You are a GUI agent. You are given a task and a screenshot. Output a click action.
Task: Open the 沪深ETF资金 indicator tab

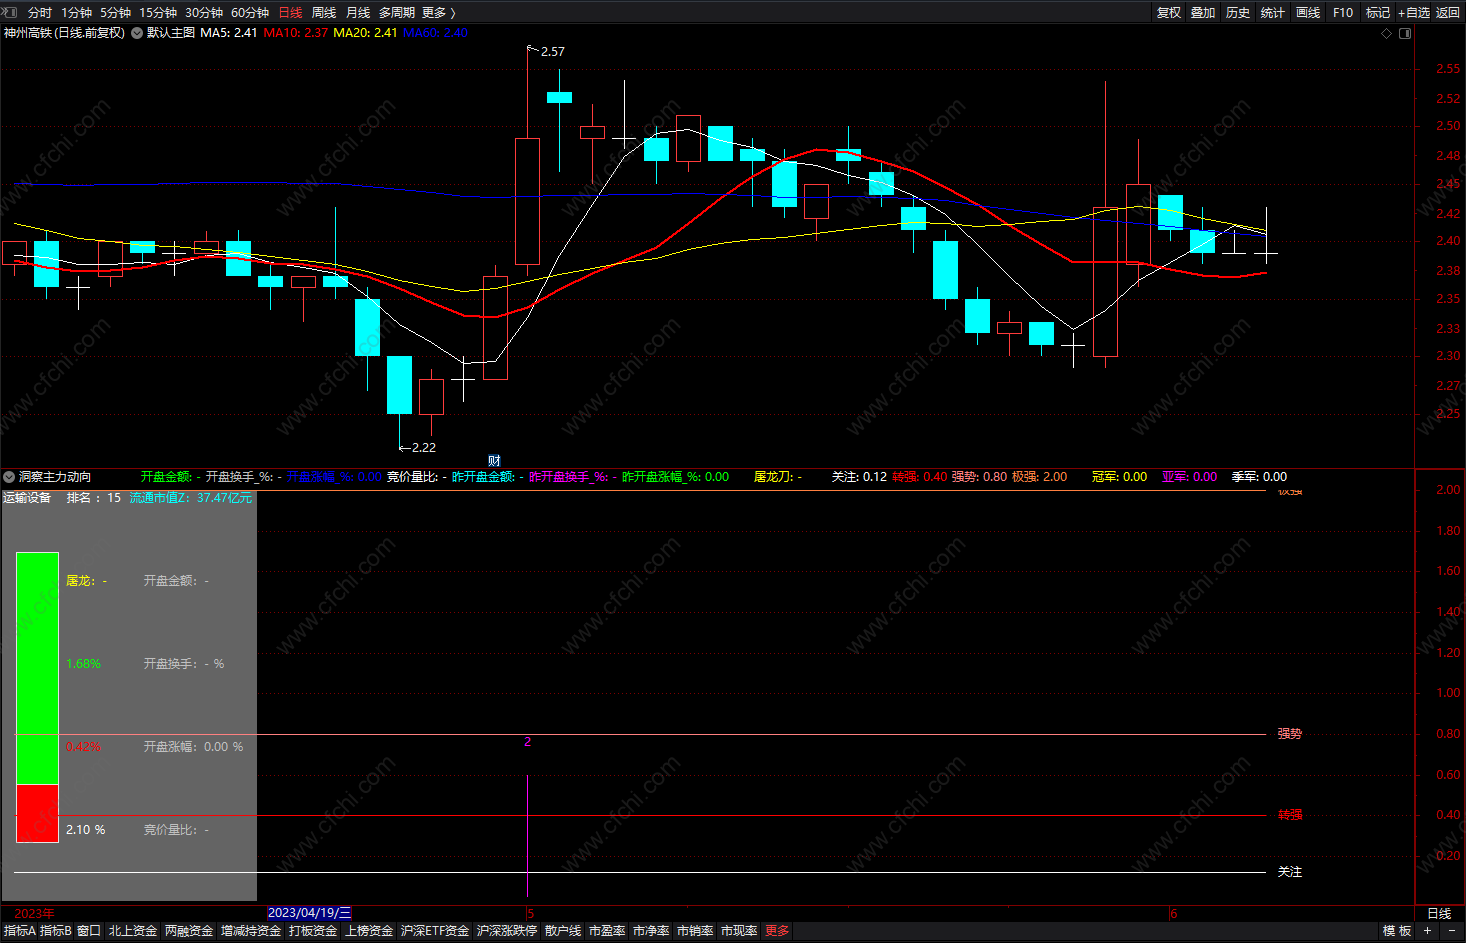point(435,931)
